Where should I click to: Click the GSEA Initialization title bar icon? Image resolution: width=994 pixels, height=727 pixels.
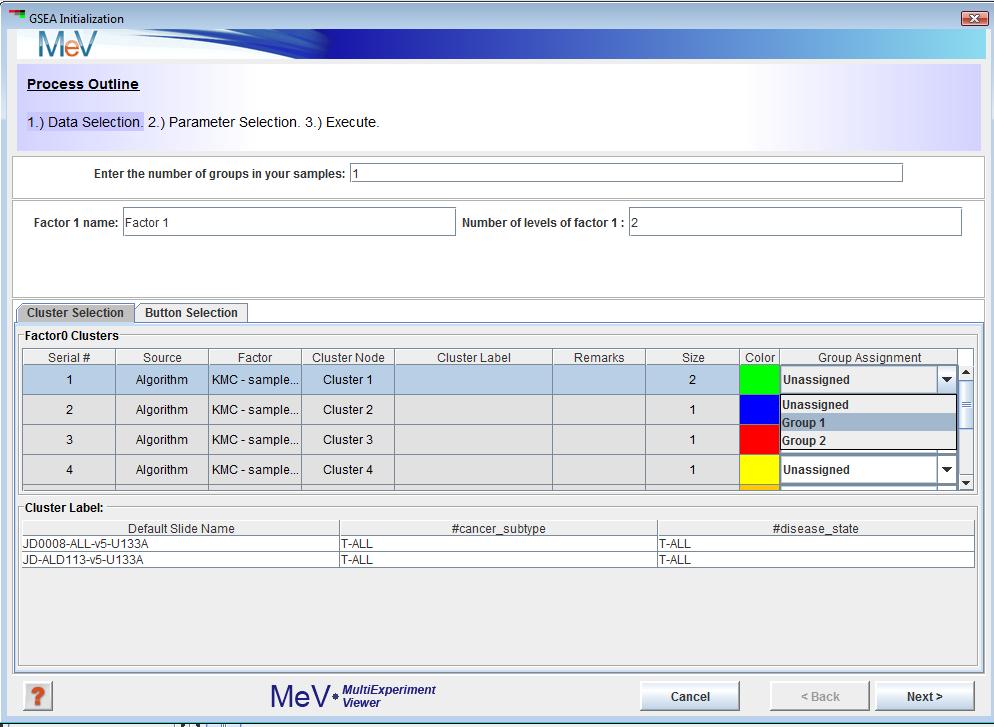click(x=16, y=17)
